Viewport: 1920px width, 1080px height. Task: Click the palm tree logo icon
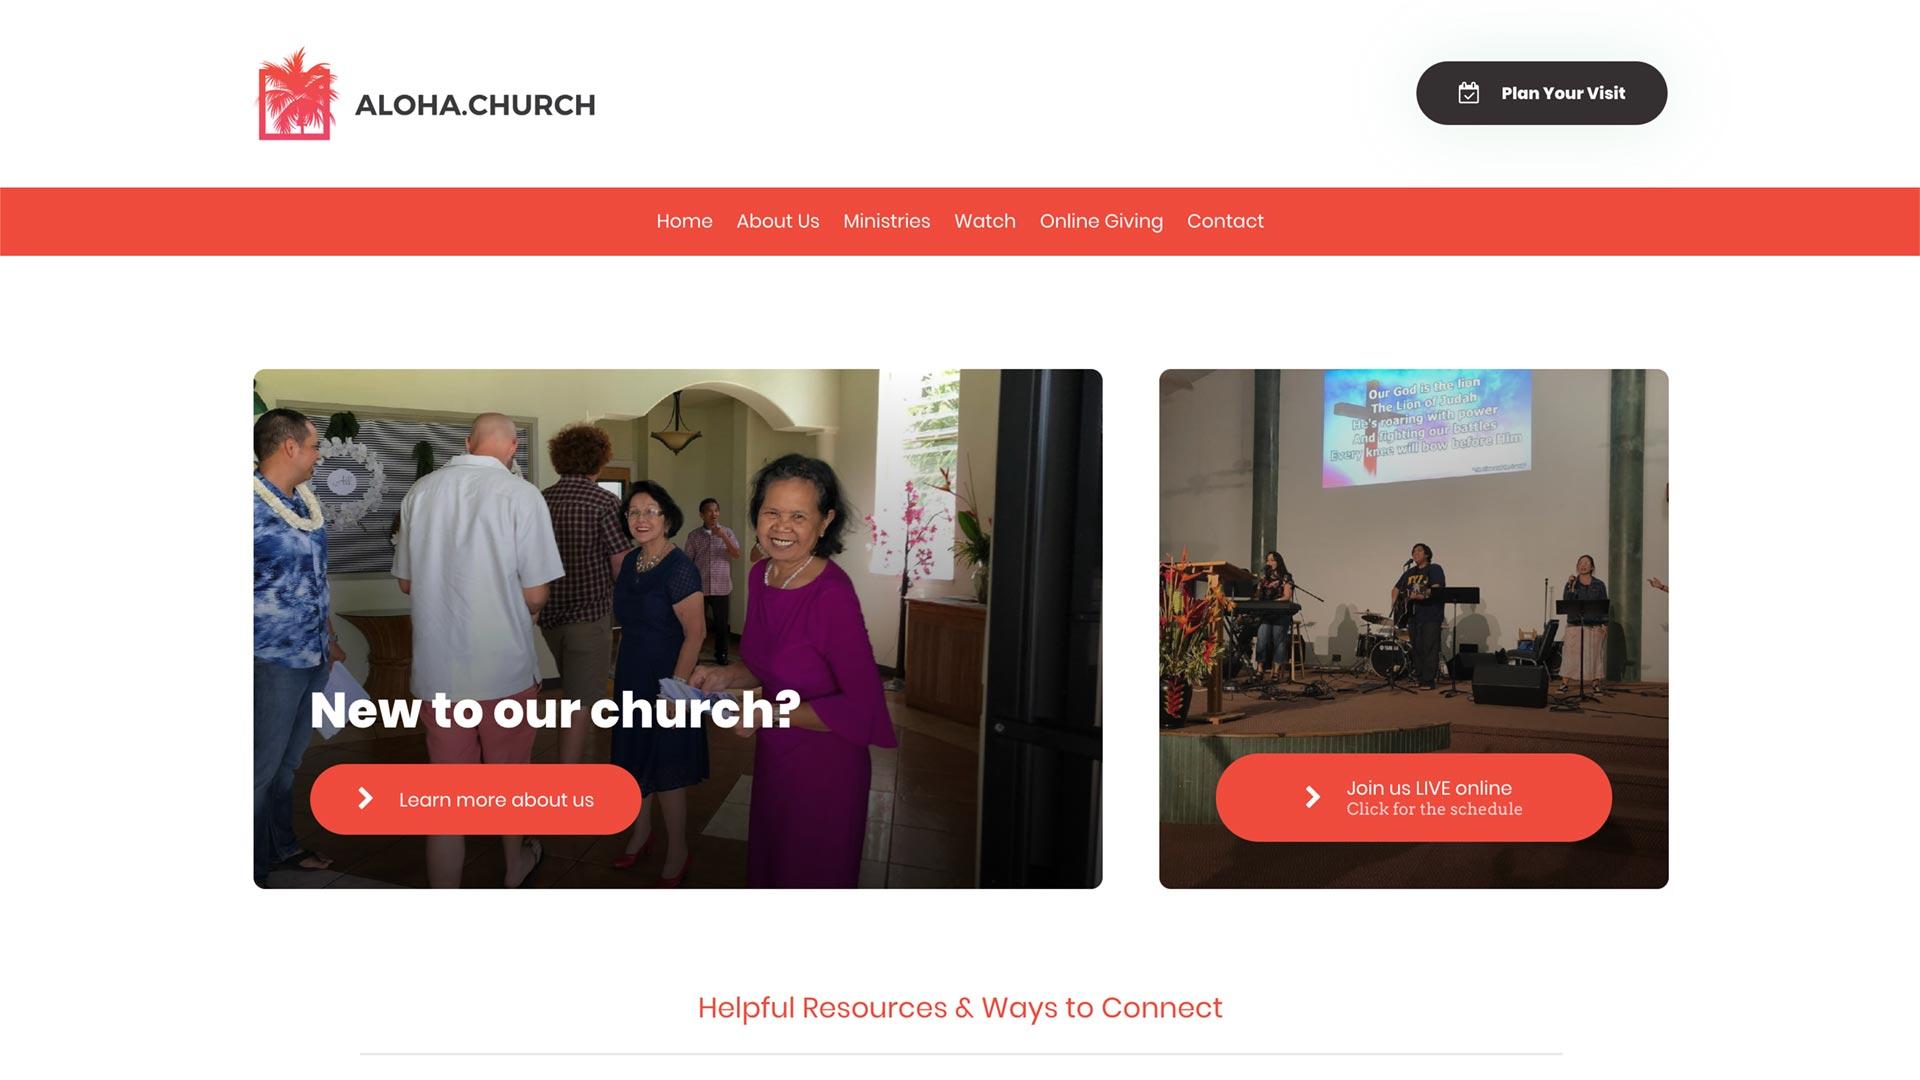point(297,93)
